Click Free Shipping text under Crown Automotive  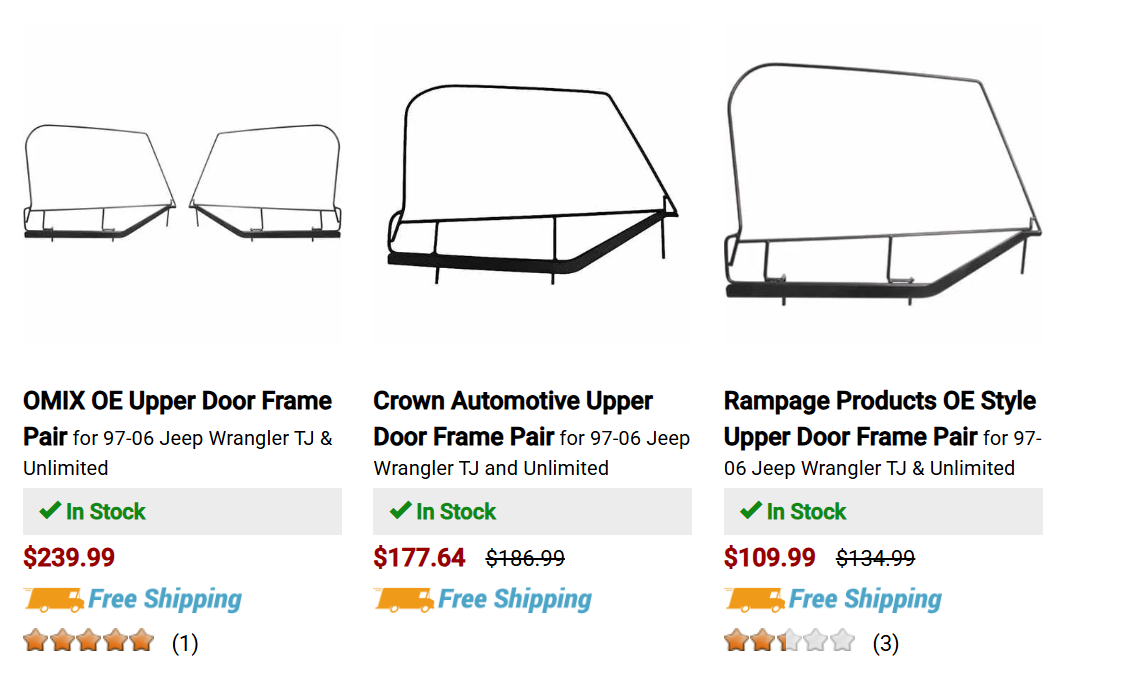[x=515, y=599]
